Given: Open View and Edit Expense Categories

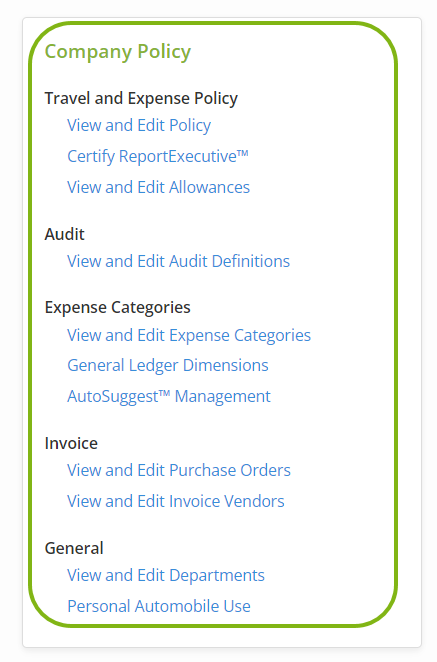Looking at the screenshot, I should click(189, 335).
